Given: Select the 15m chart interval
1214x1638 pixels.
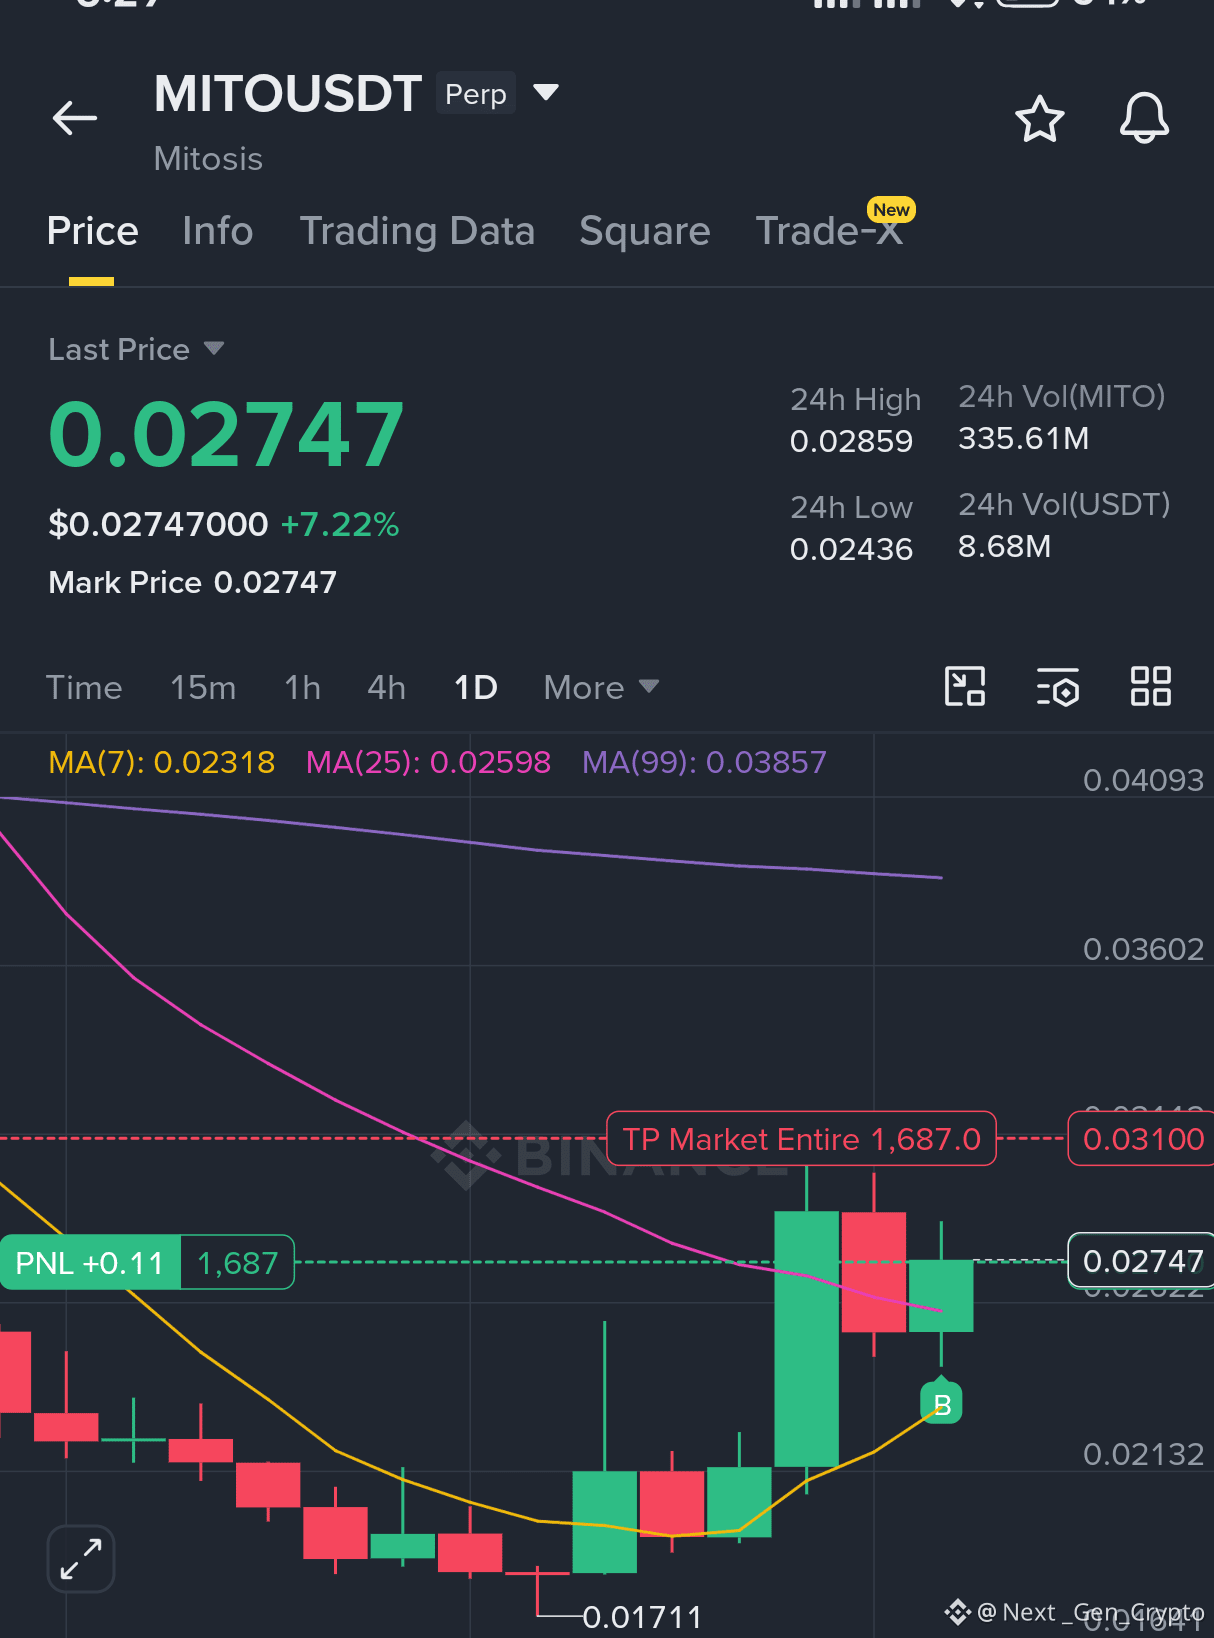Looking at the screenshot, I should coord(203,688).
